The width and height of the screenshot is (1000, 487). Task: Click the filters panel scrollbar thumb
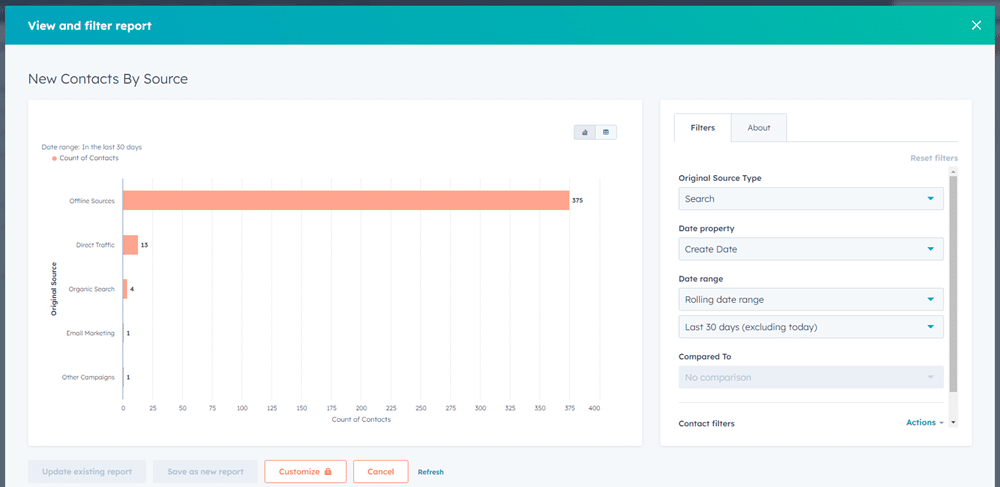[953, 284]
